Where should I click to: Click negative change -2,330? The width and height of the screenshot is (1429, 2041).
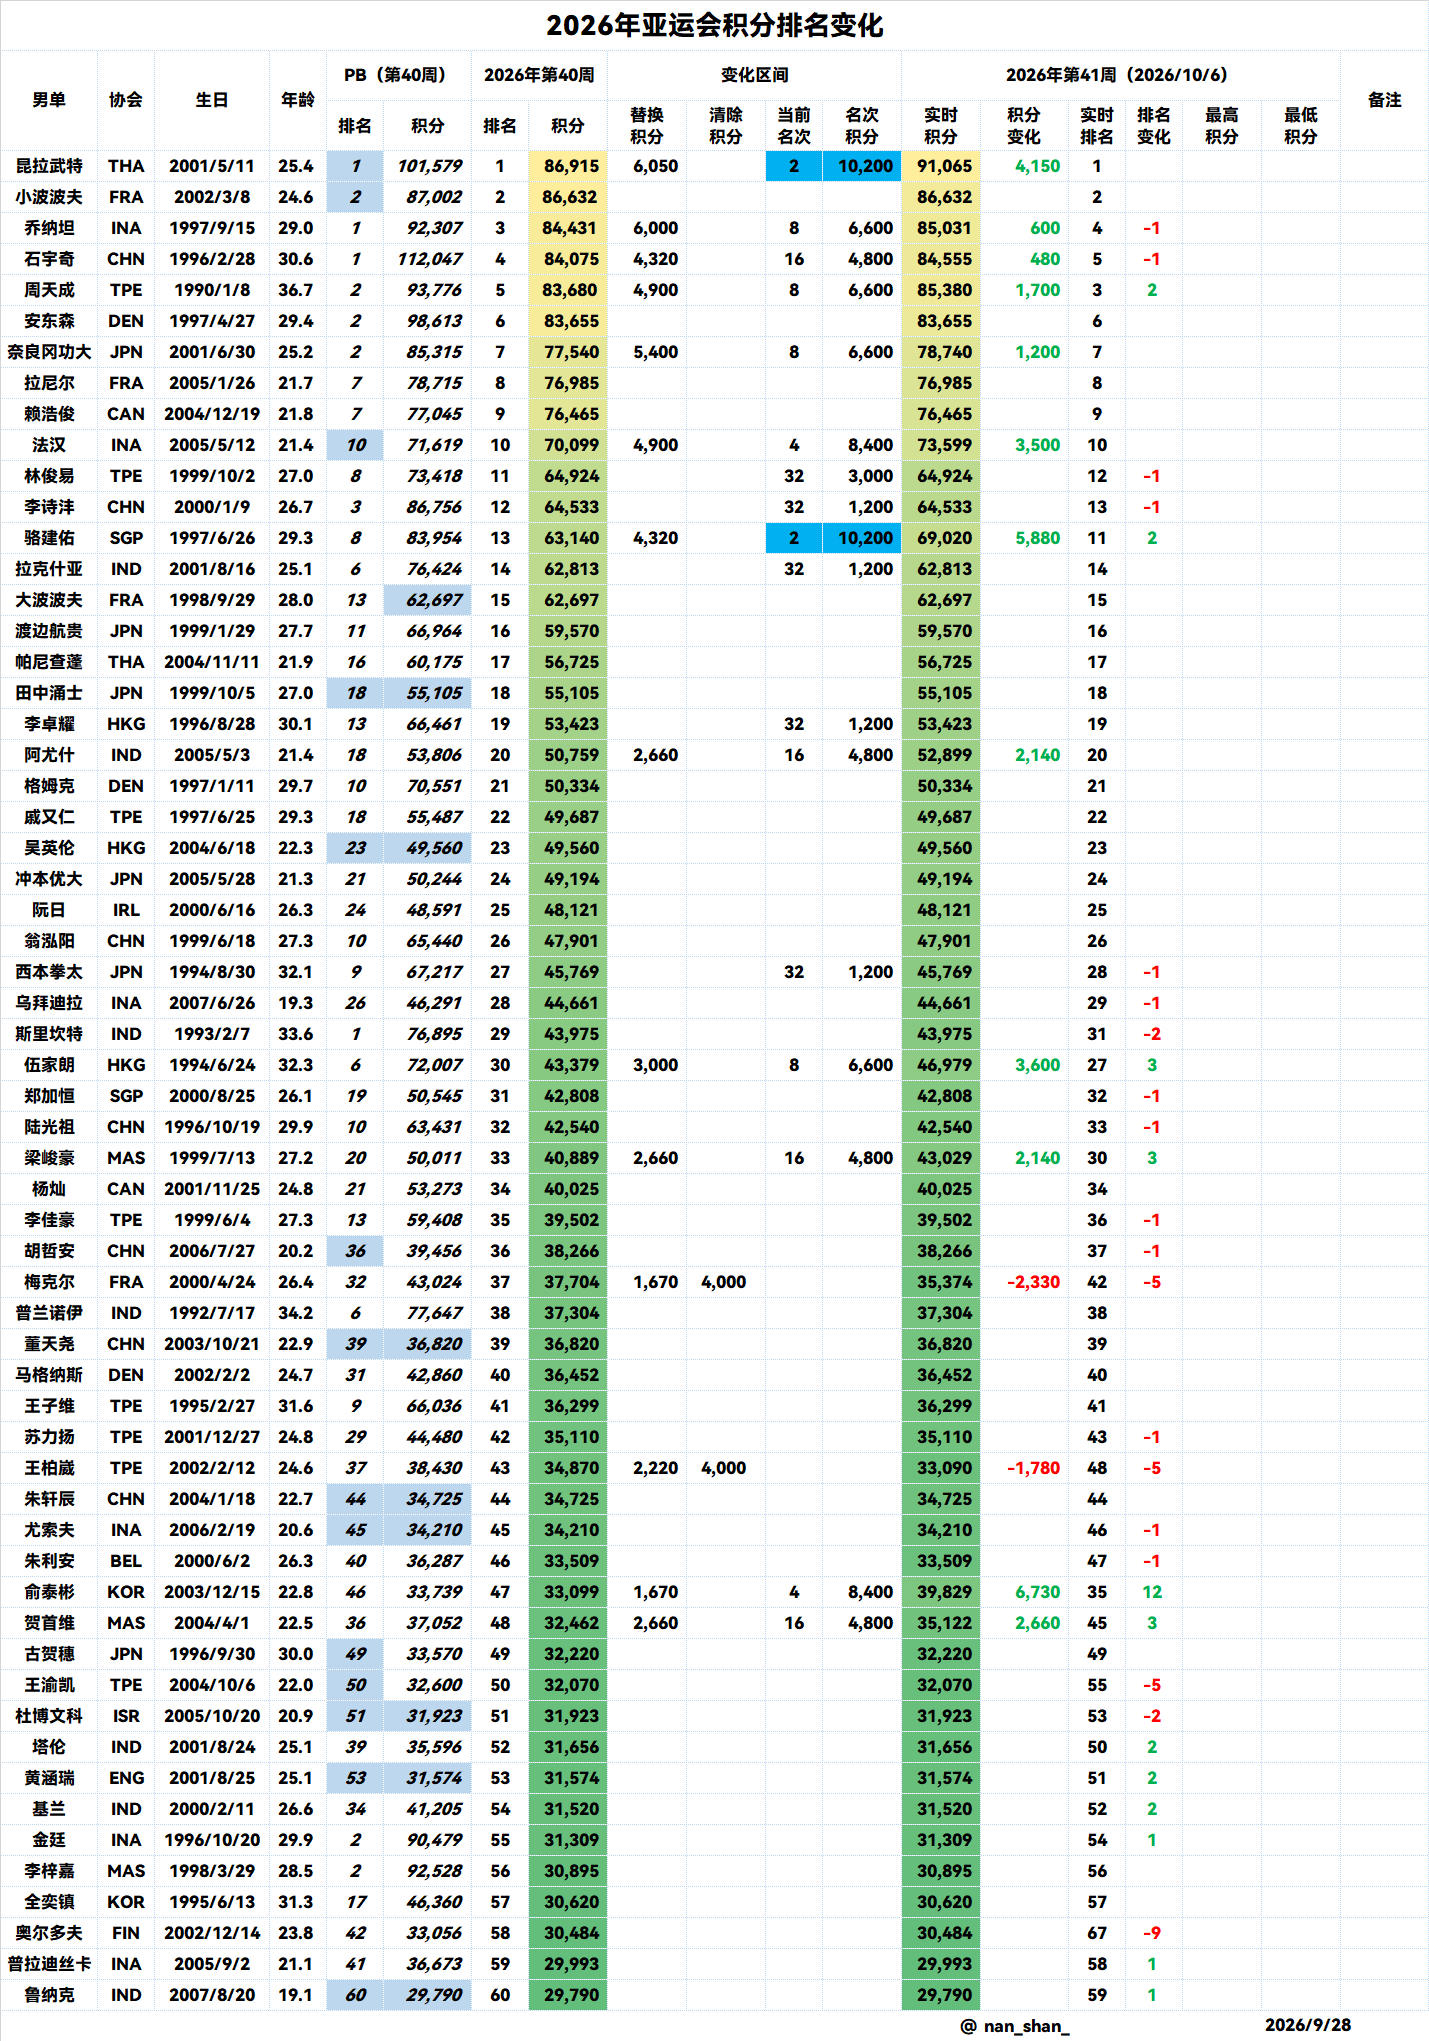(x=1033, y=1282)
